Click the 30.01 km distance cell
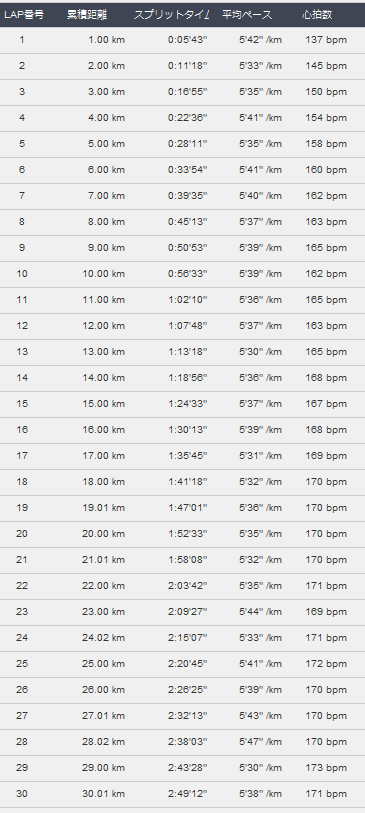The height and width of the screenshot is (813, 365). coord(104,794)
